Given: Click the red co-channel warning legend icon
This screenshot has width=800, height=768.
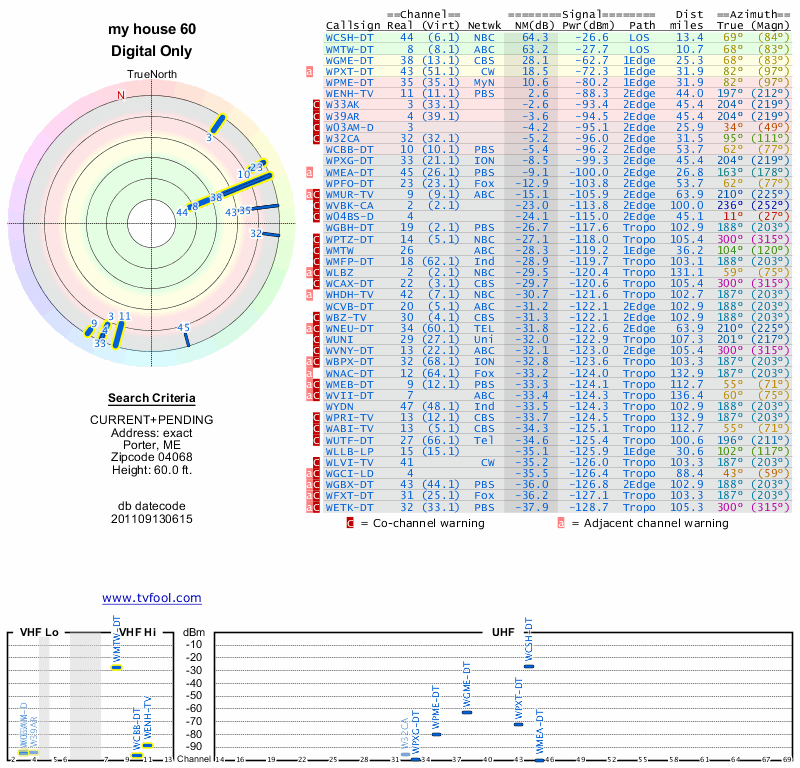Looking at the screenshot, I should pyautogui.click(x=350, y=522).
